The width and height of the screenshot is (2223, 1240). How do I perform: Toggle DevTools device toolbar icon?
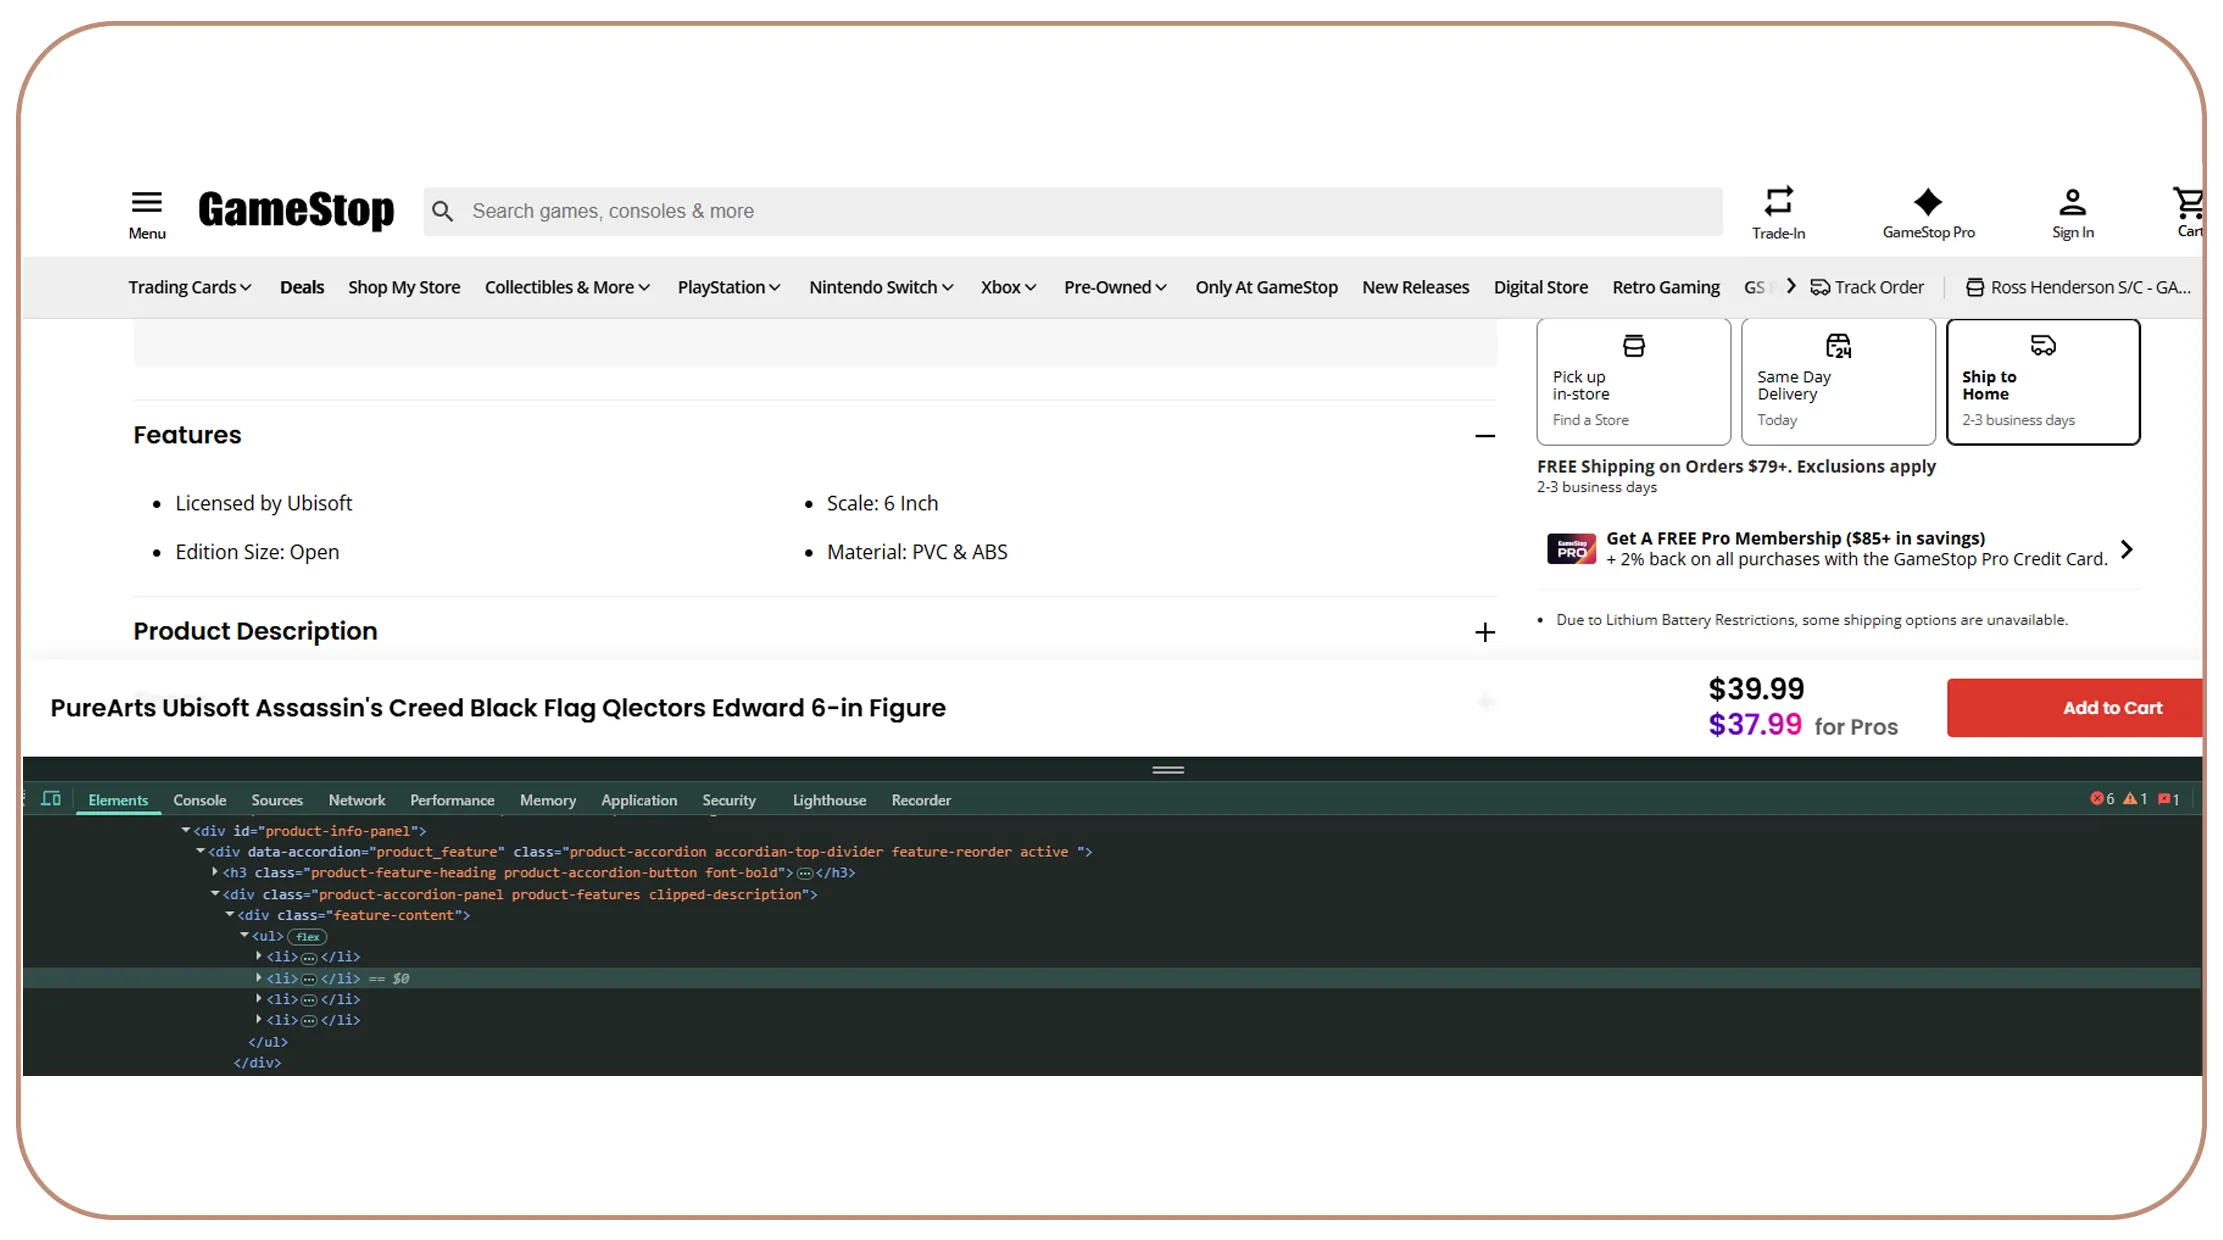51,799
